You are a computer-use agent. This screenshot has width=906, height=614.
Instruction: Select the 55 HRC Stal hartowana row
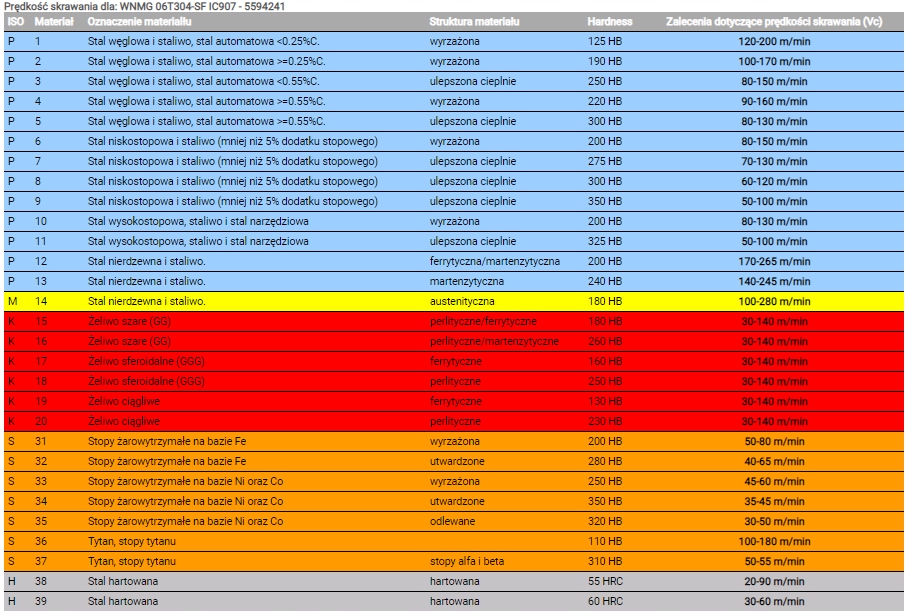coord(454,582)
